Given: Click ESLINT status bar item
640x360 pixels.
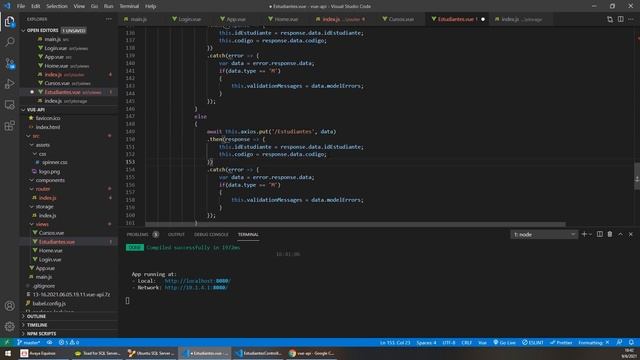Looking at the screenshot, I should click(x=533, y=342).
